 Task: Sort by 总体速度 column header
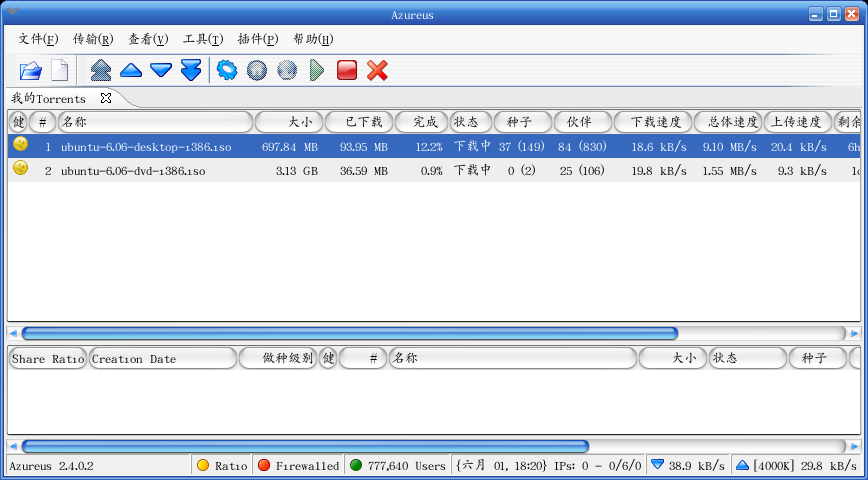point(728,122)
